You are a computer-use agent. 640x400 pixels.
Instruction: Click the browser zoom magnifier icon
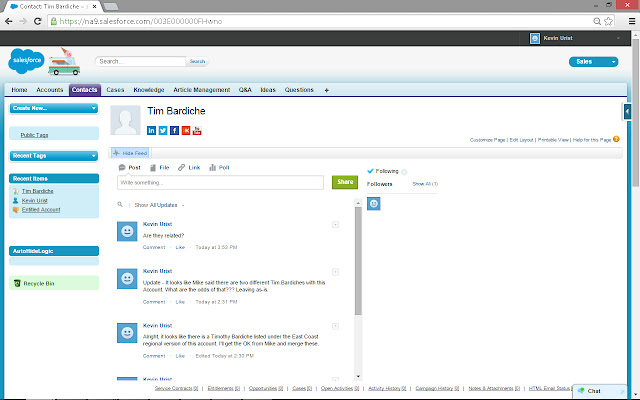597,21
